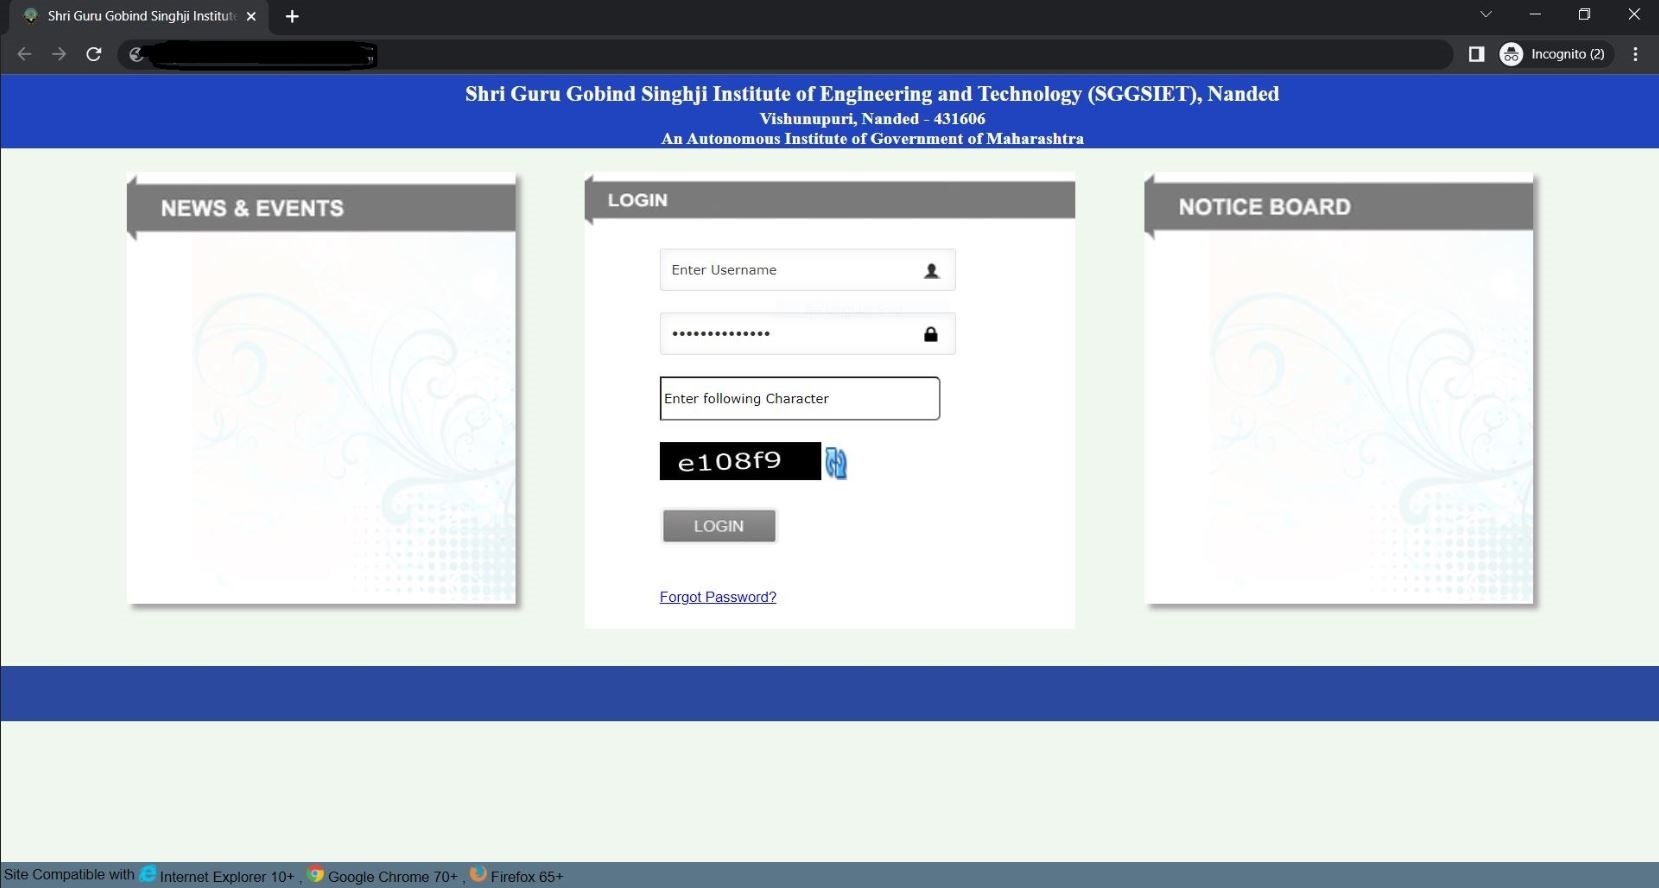Click the user icon in the username field
The height and width of the screenshot is (888, 1659).
tap(931, 271)
